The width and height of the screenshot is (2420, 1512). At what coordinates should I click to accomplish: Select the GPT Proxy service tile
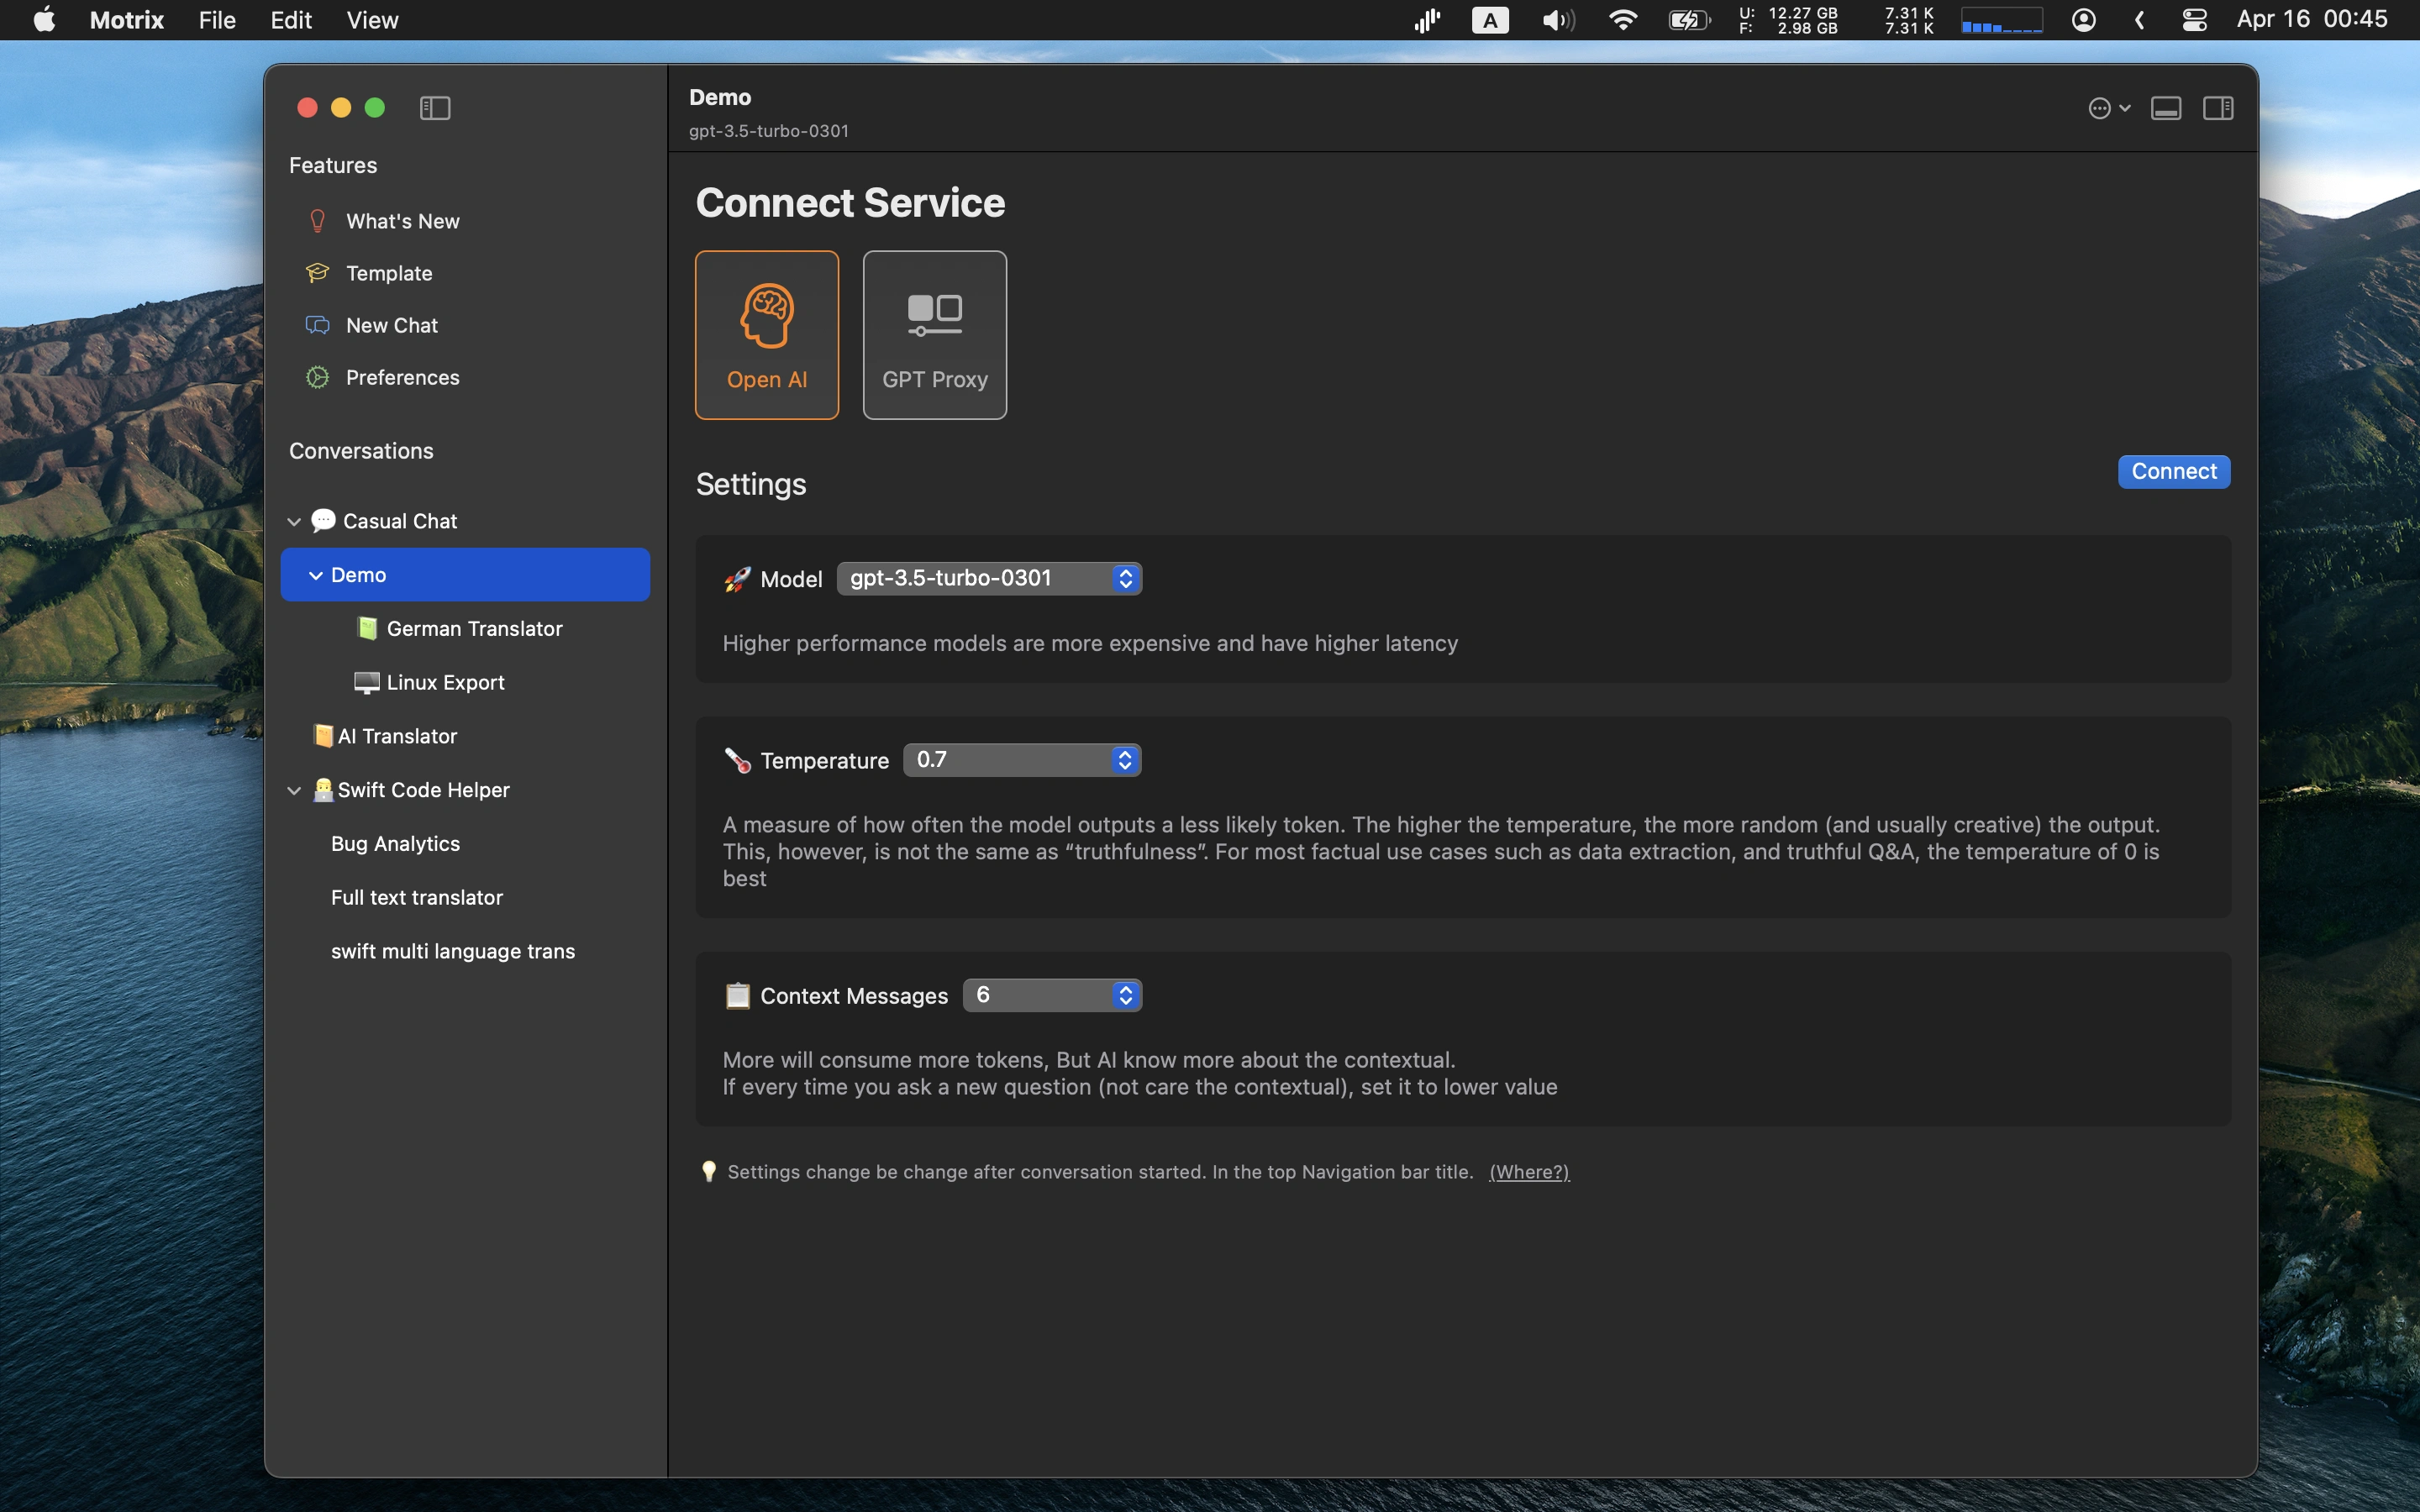click(x=934, y=335)
